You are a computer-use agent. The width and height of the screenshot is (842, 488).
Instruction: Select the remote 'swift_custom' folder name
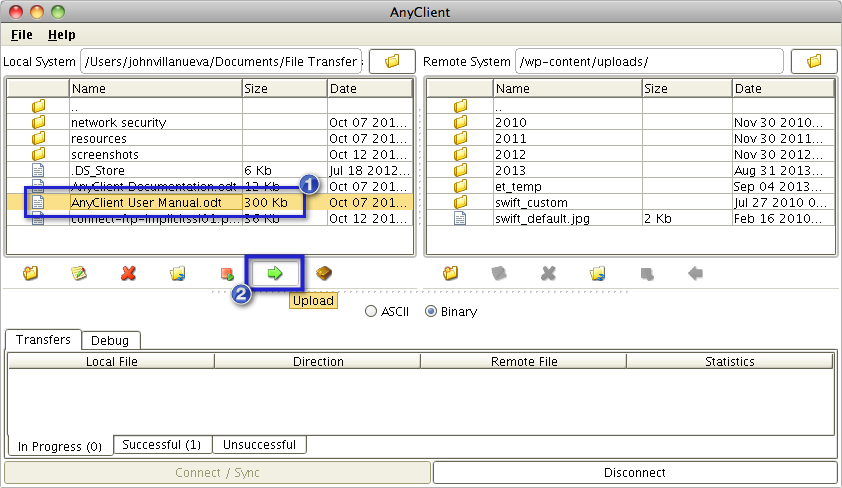[x=531, y=203]
